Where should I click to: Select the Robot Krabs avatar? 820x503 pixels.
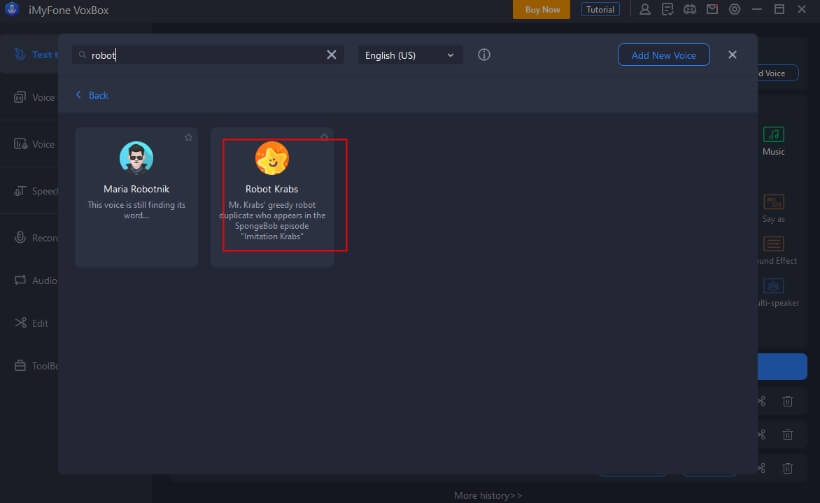pos(272,158)
